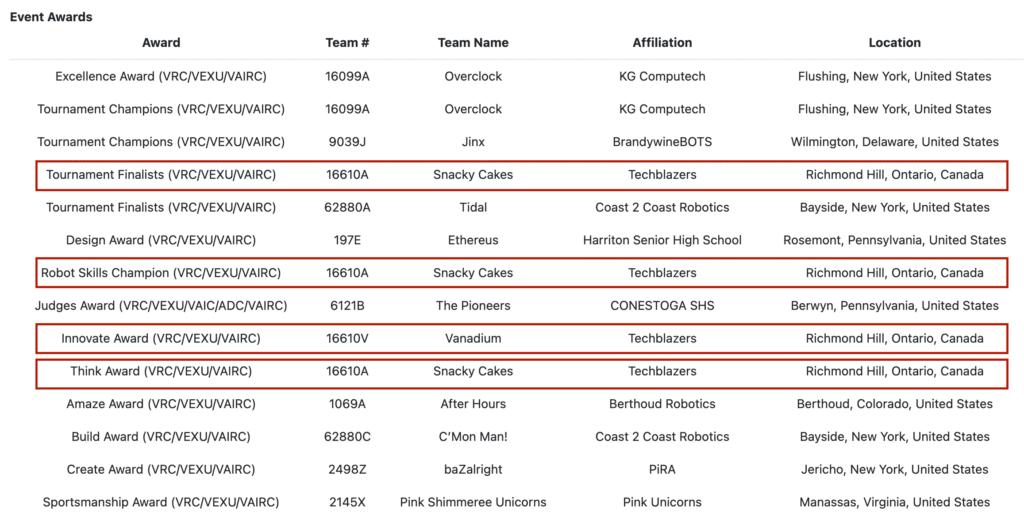Open the Vanadium team name
The height and width of the screenshot is (525, 1024).
tap(473, 339)
